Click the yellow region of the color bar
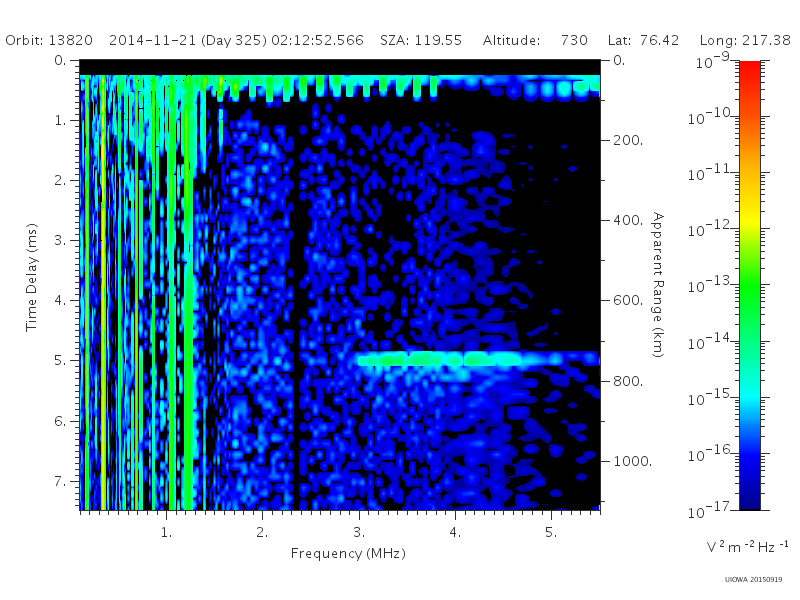This screenshot has height=600, width=800. click(x=750, y=217)
